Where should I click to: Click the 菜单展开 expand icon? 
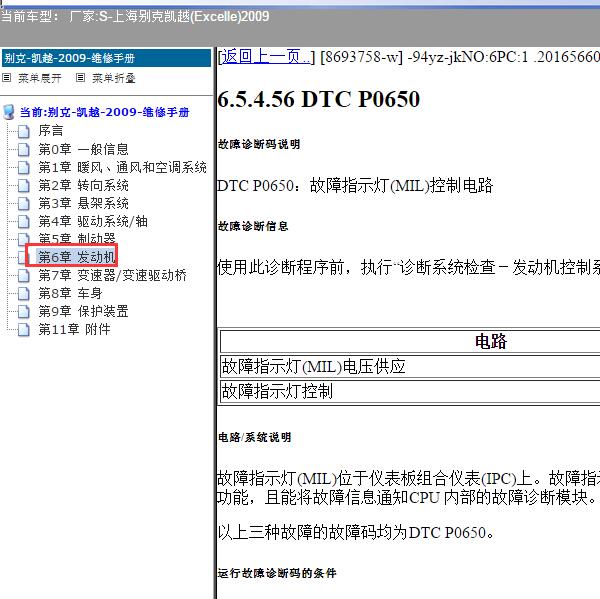pyautogui.click(x=7, y=78)
